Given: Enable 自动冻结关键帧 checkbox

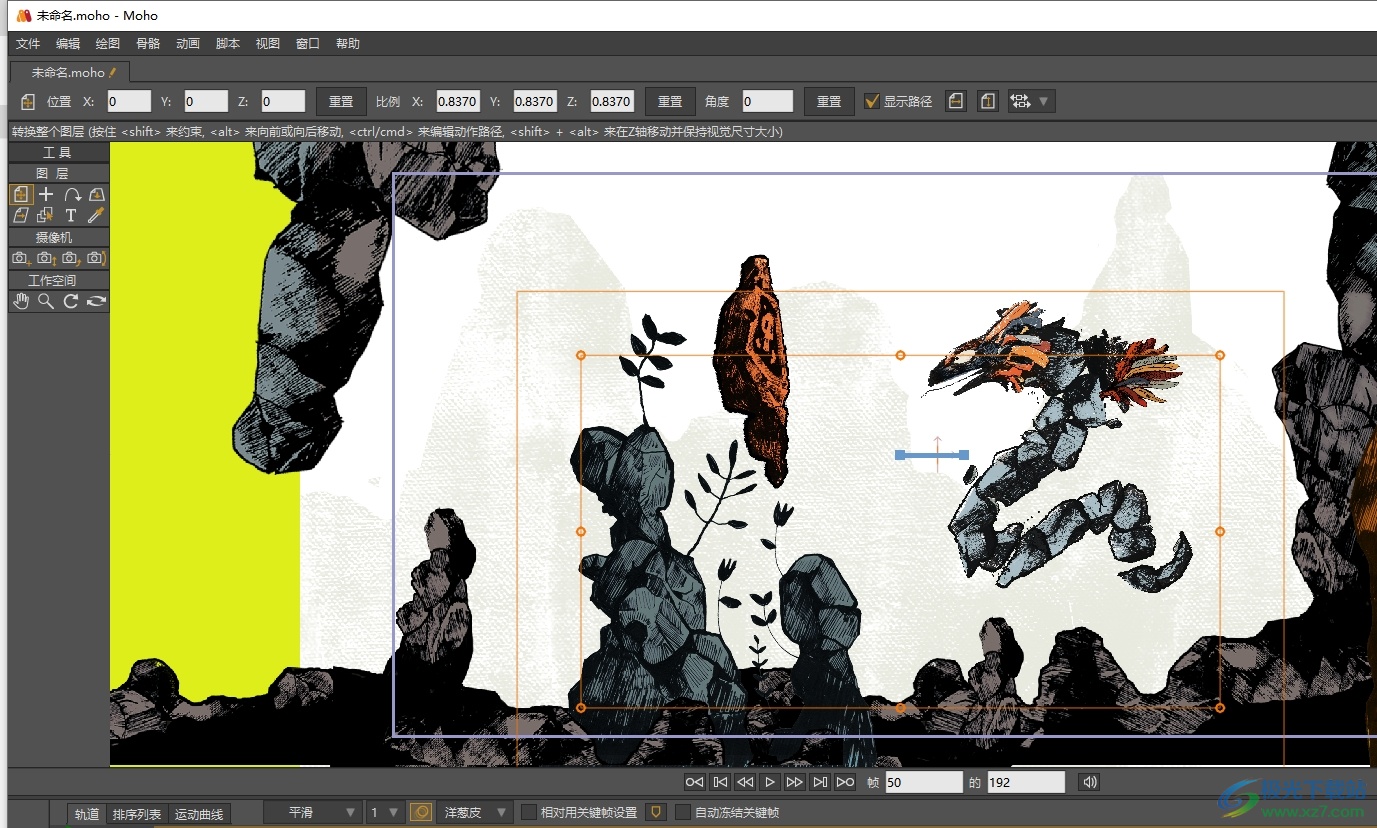Looking at the screenshot, I should click(683, 812).
